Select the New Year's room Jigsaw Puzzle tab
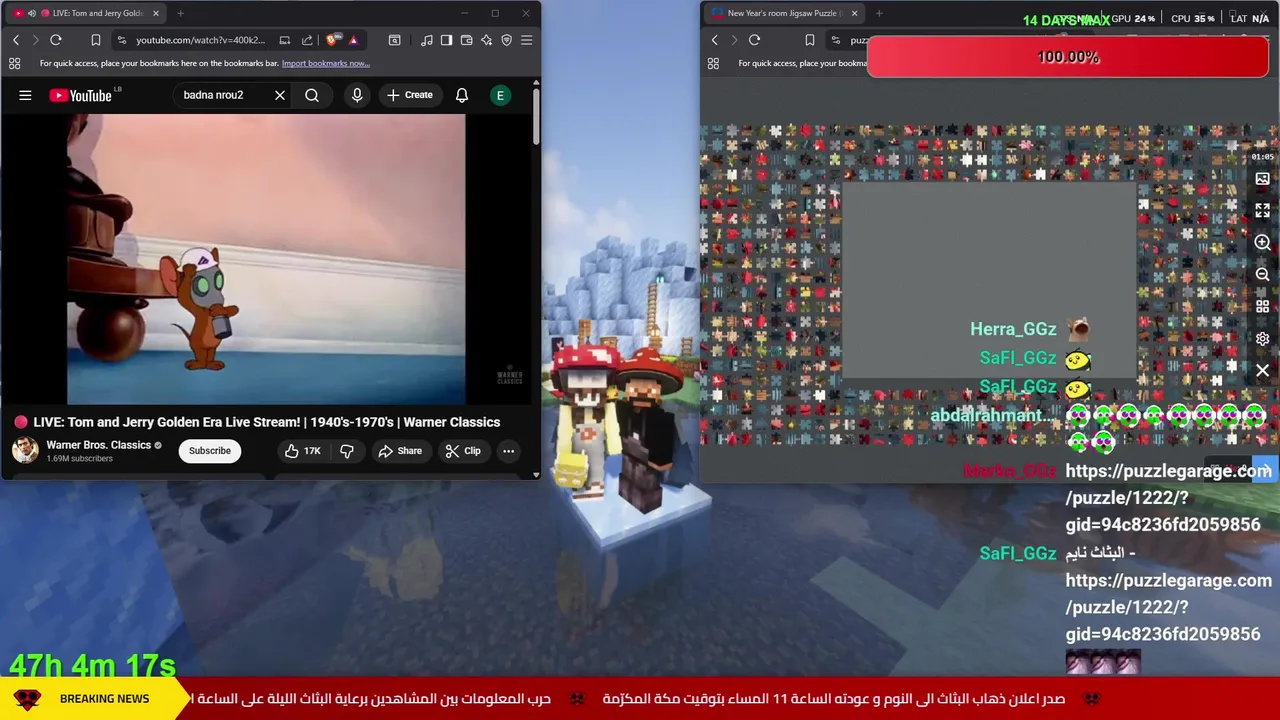The image size is (1280, 720). tap(785, 13)
